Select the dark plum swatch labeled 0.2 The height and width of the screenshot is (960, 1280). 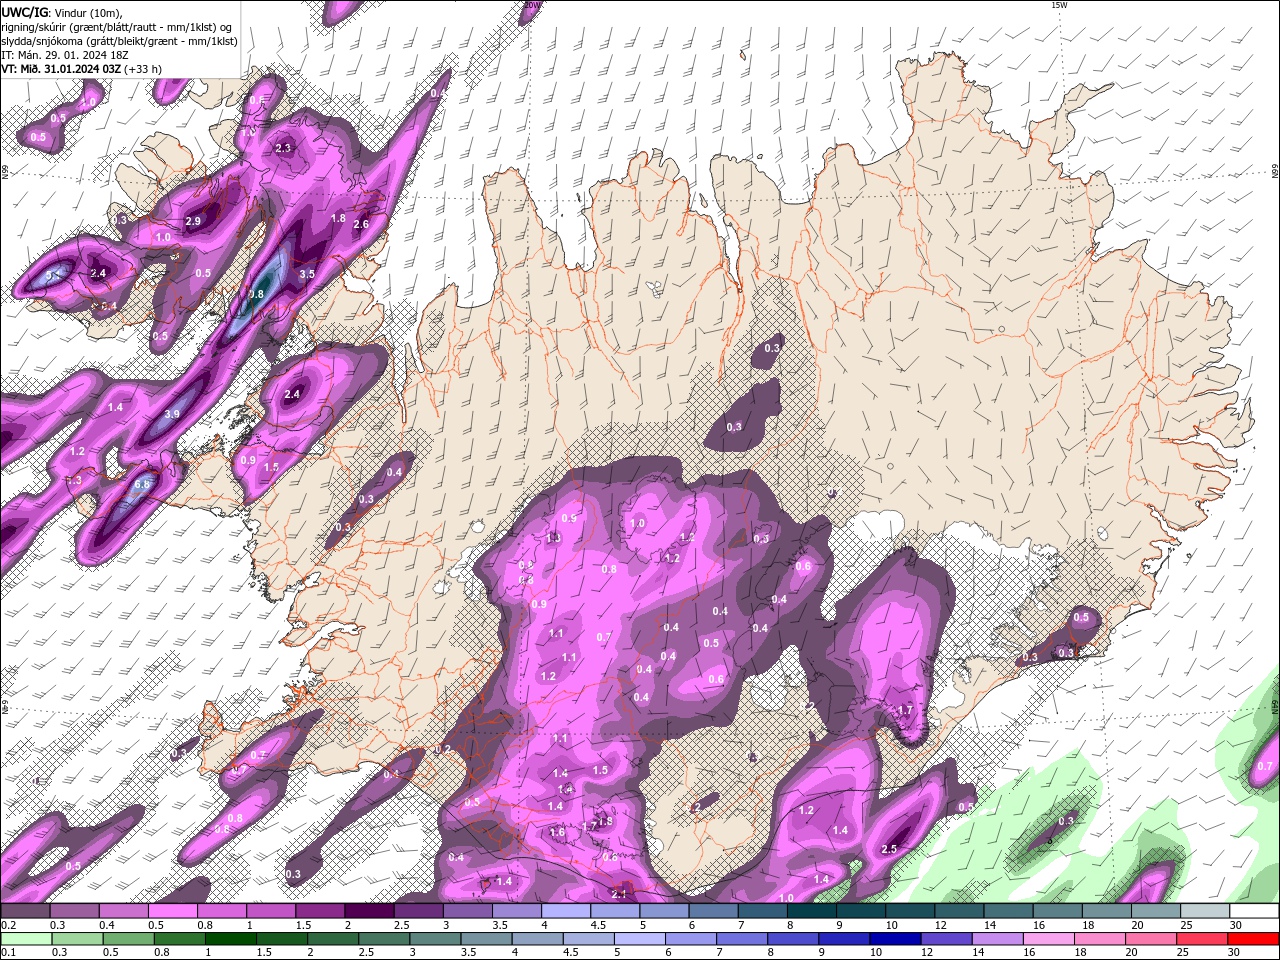(25, 911)
